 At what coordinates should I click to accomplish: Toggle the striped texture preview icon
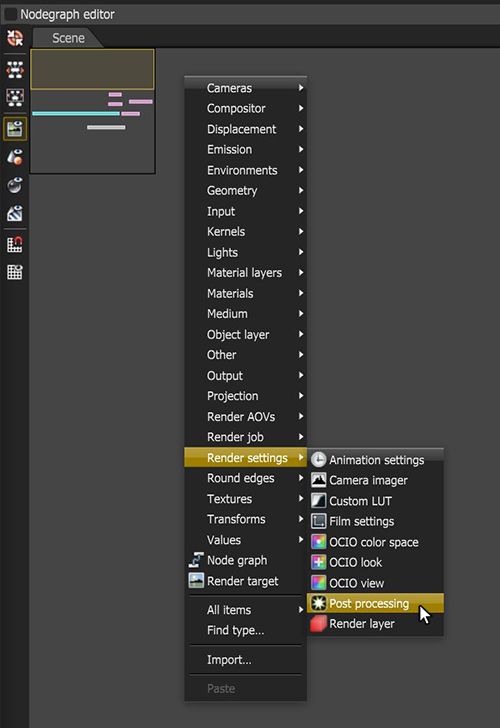pyautogui.click(x=15, y=213)
